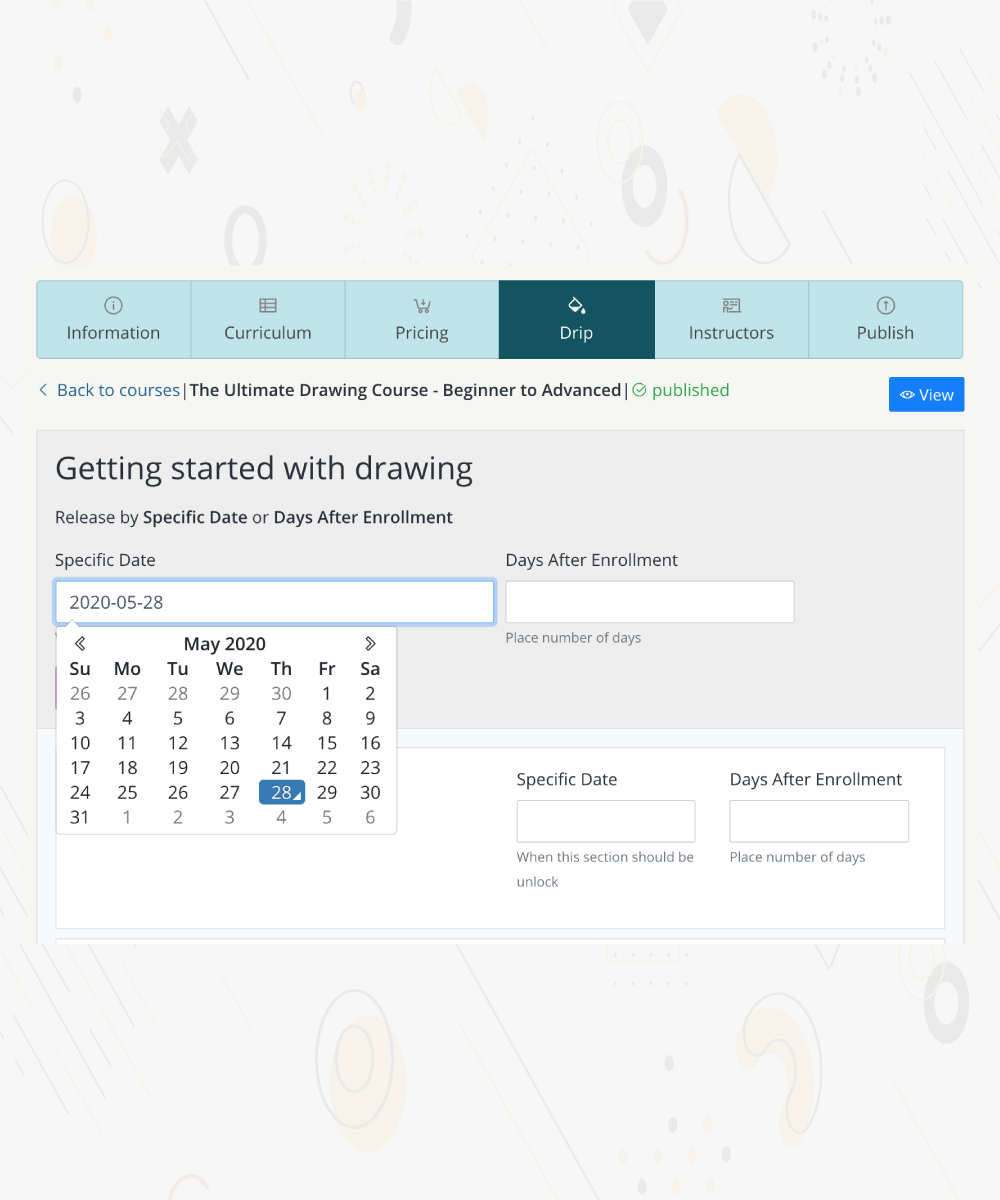
Task: Select May 6 in the calendar
Action: pos(230,718)
